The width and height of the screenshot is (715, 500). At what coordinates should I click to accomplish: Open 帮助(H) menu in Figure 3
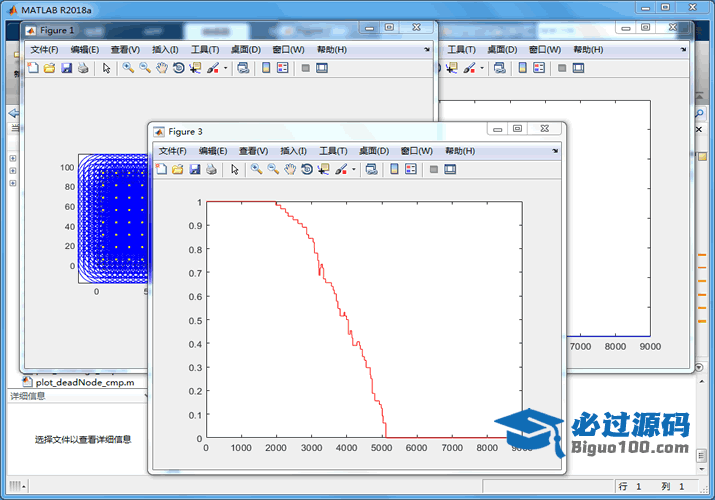460,151
